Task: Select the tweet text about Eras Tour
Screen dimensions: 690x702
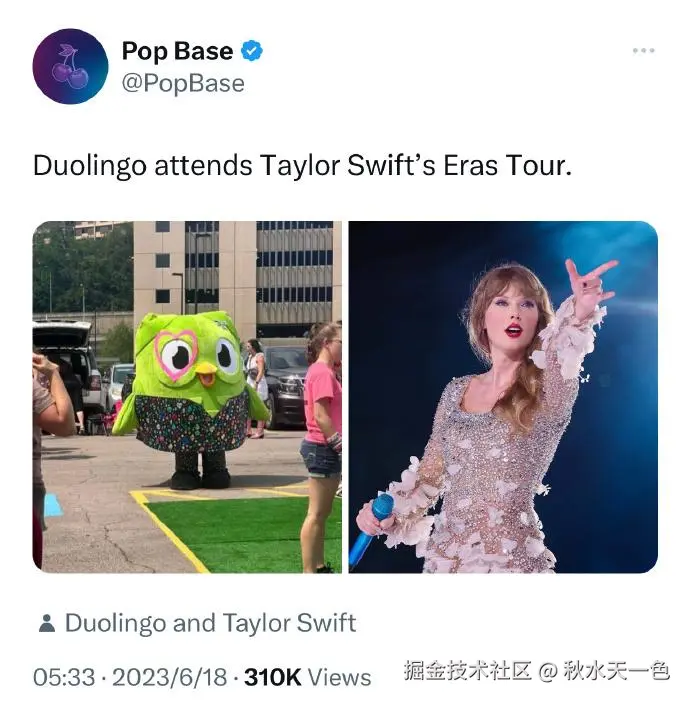Action: 302,165
